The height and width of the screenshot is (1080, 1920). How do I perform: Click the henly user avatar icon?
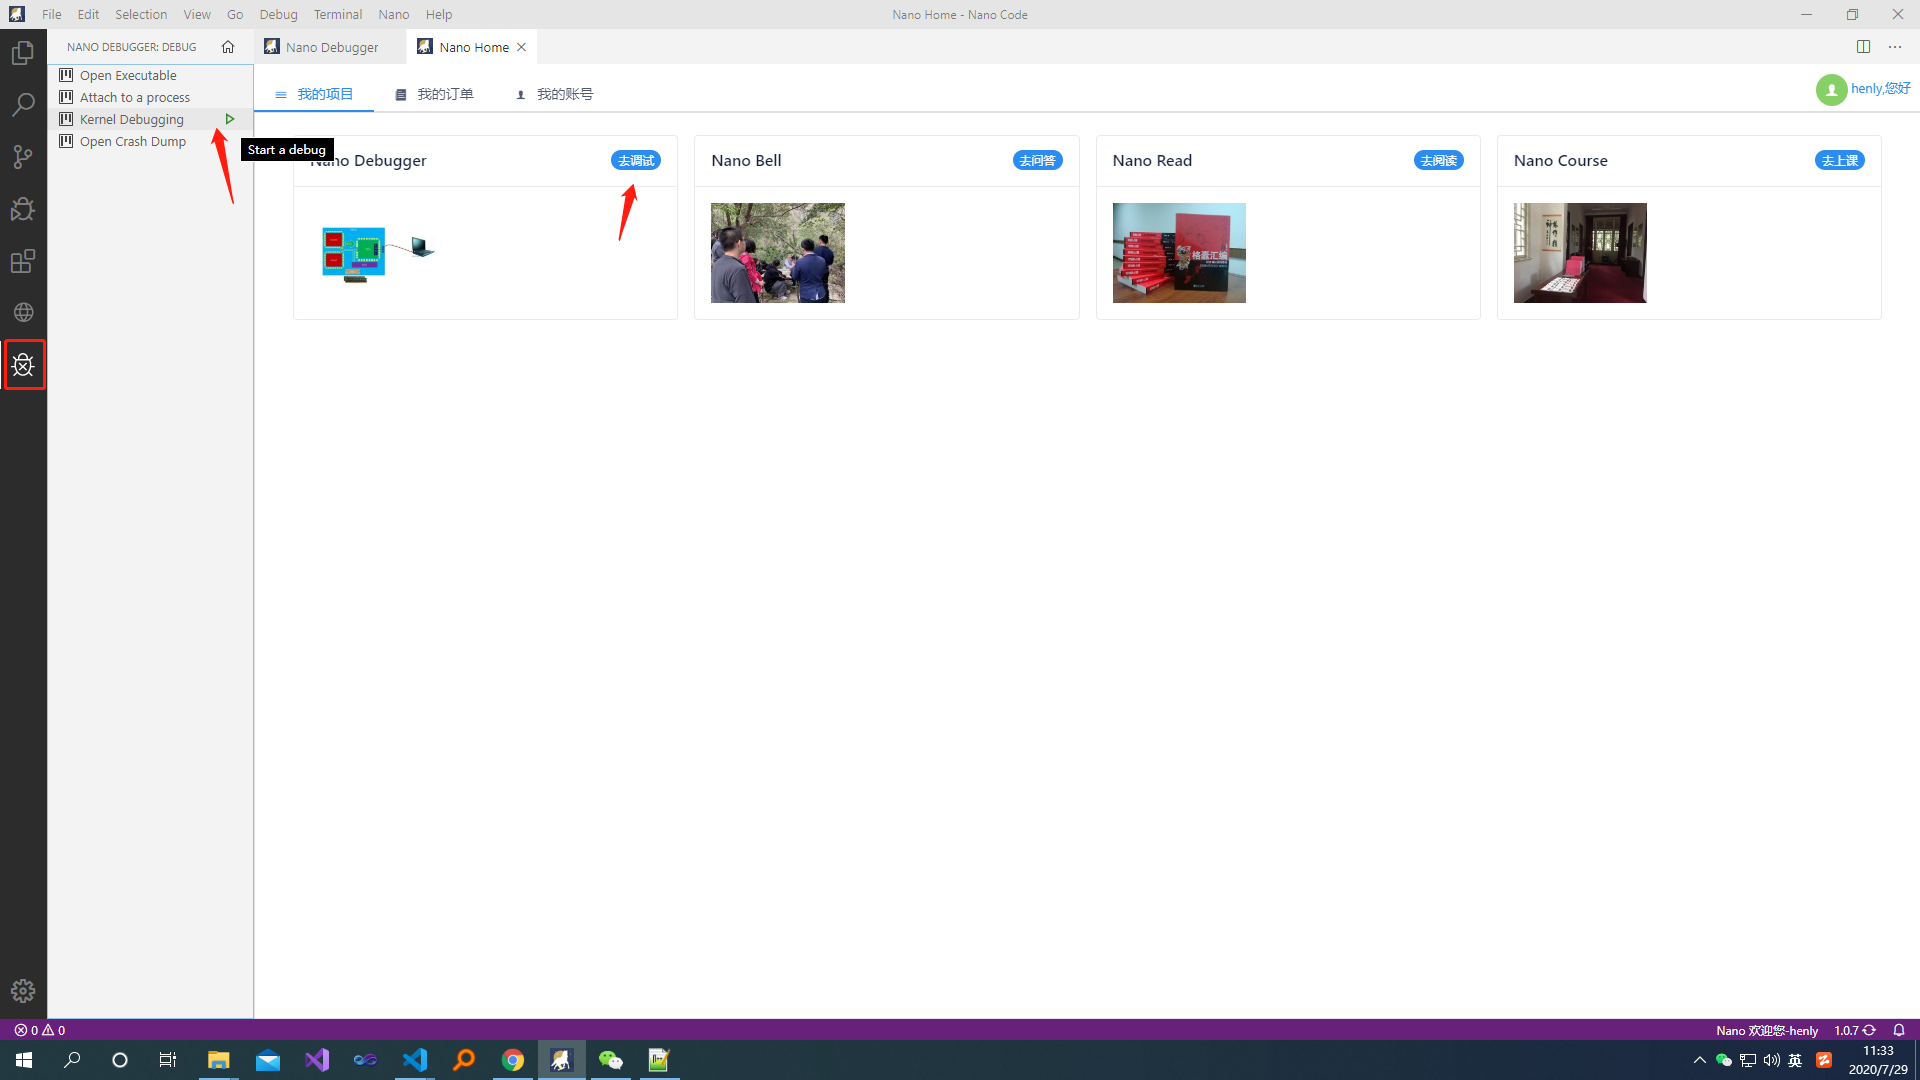[x=1831, y=90]
